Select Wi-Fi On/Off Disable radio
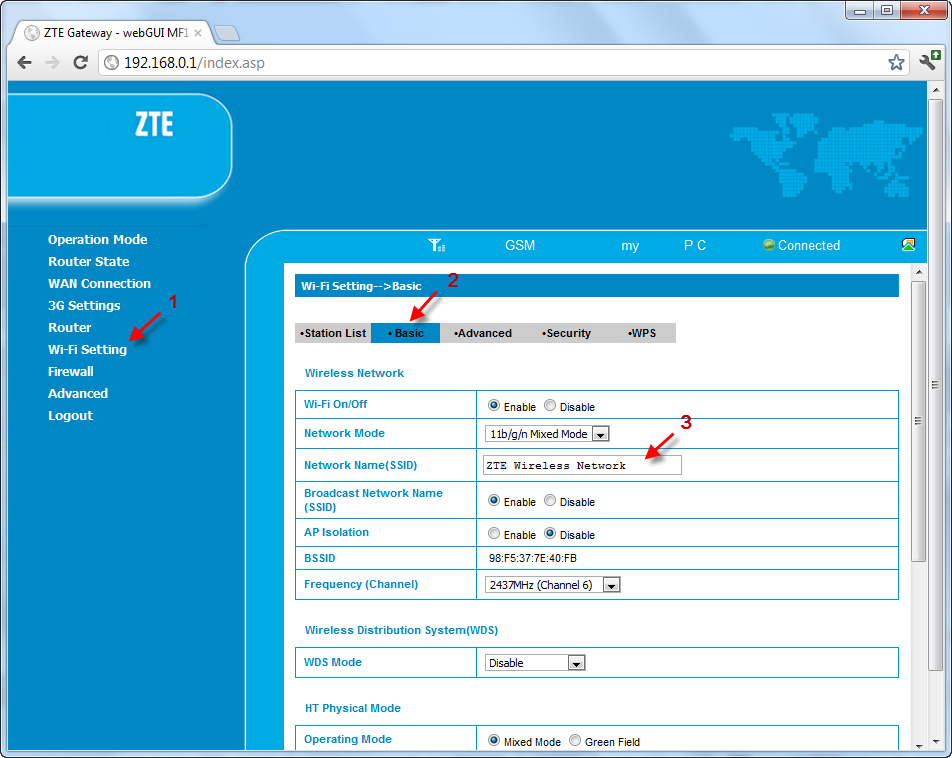This screenshot has width=952, height=758. tap(549, 406)
